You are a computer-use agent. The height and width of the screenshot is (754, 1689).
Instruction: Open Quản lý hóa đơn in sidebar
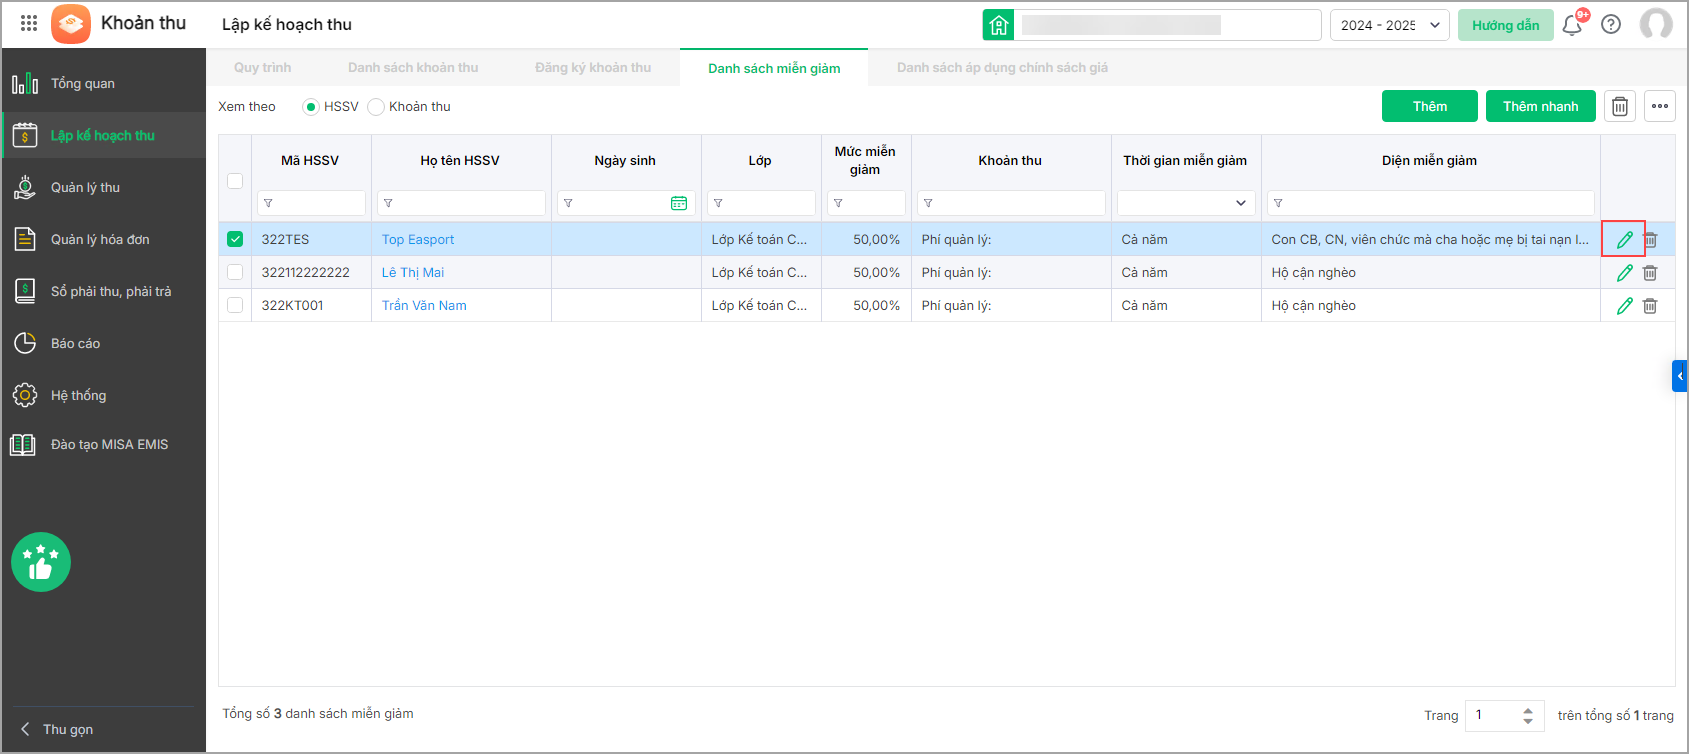coord(100,239)
